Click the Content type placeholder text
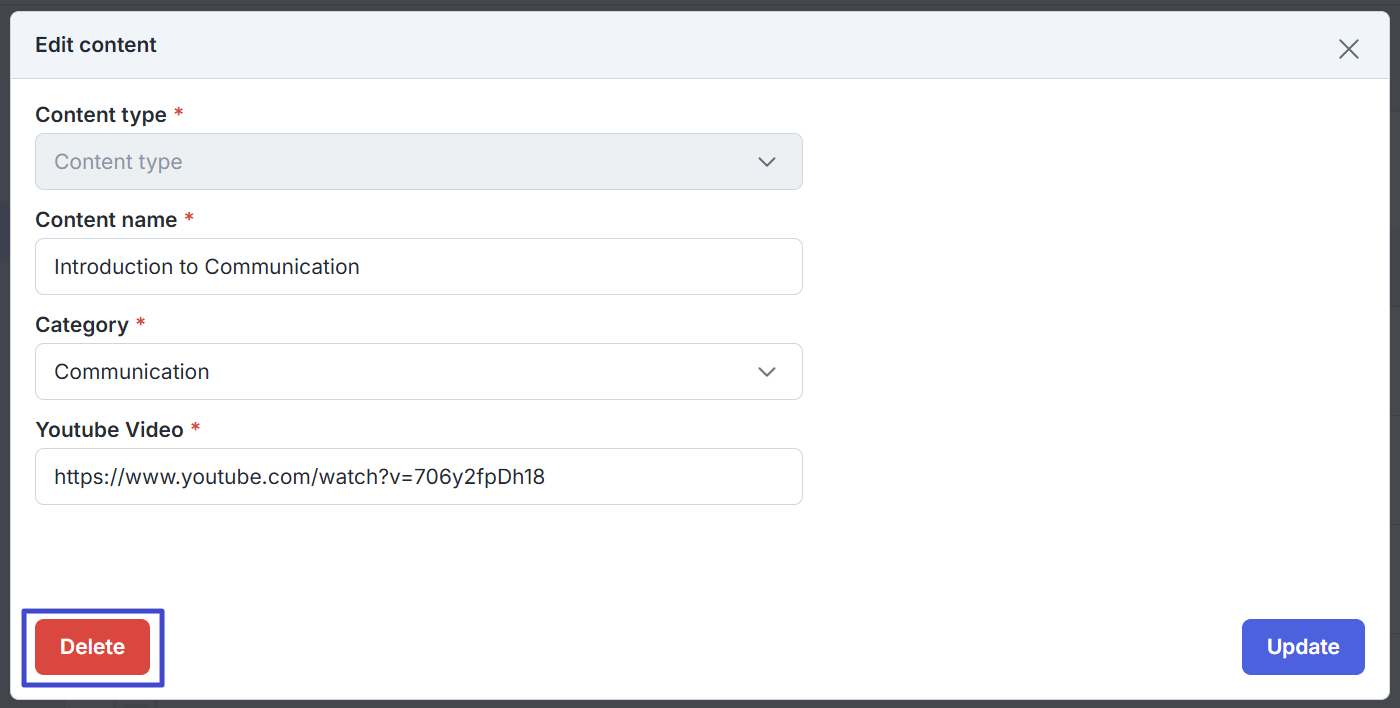The image size is (1400, 708). (118, 162)
